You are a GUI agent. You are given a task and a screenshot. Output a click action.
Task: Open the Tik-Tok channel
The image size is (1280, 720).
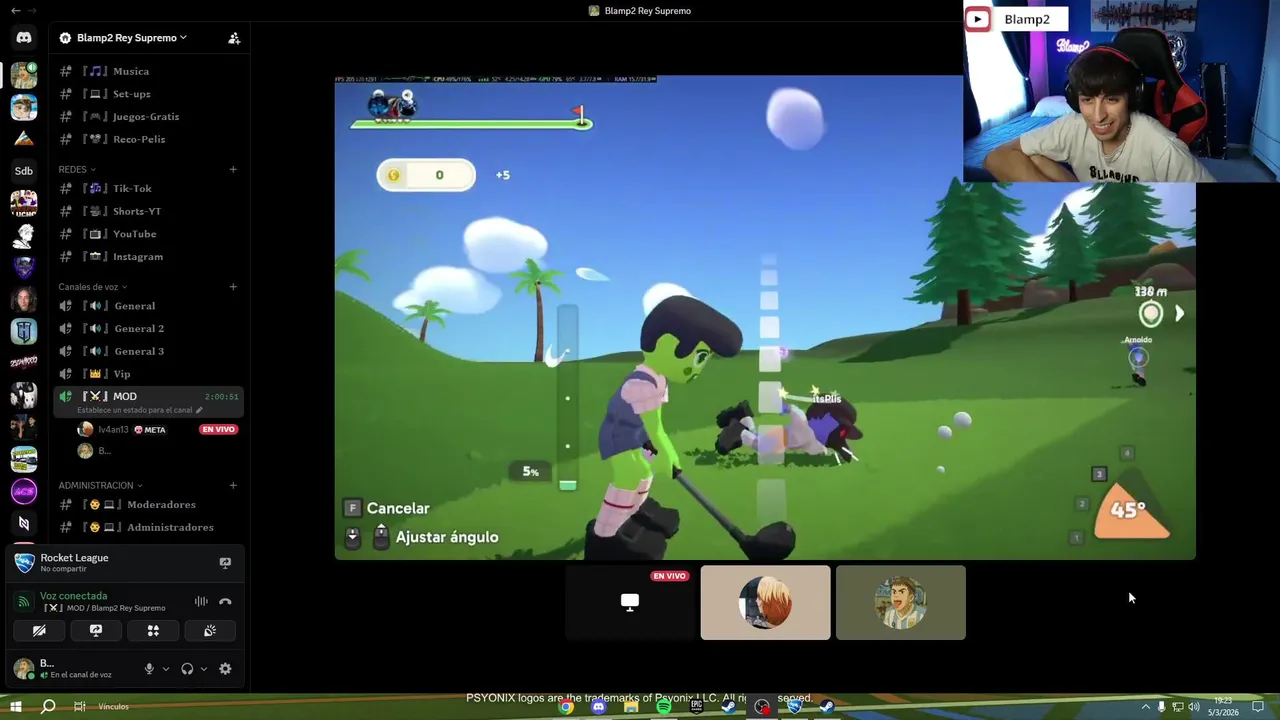point(149,189)
